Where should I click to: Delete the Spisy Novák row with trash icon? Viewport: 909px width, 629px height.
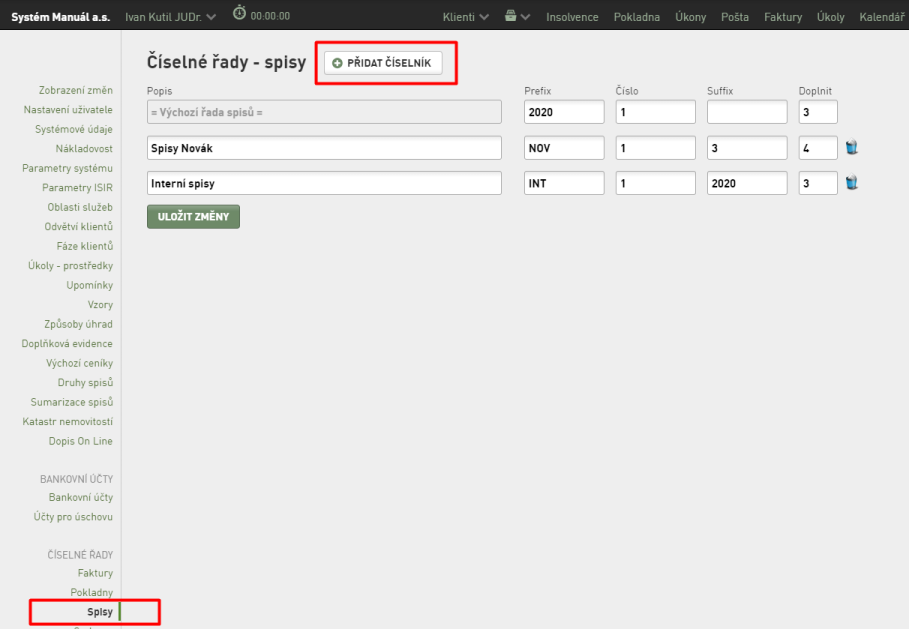pyautogui.click(x=851, y=147)
